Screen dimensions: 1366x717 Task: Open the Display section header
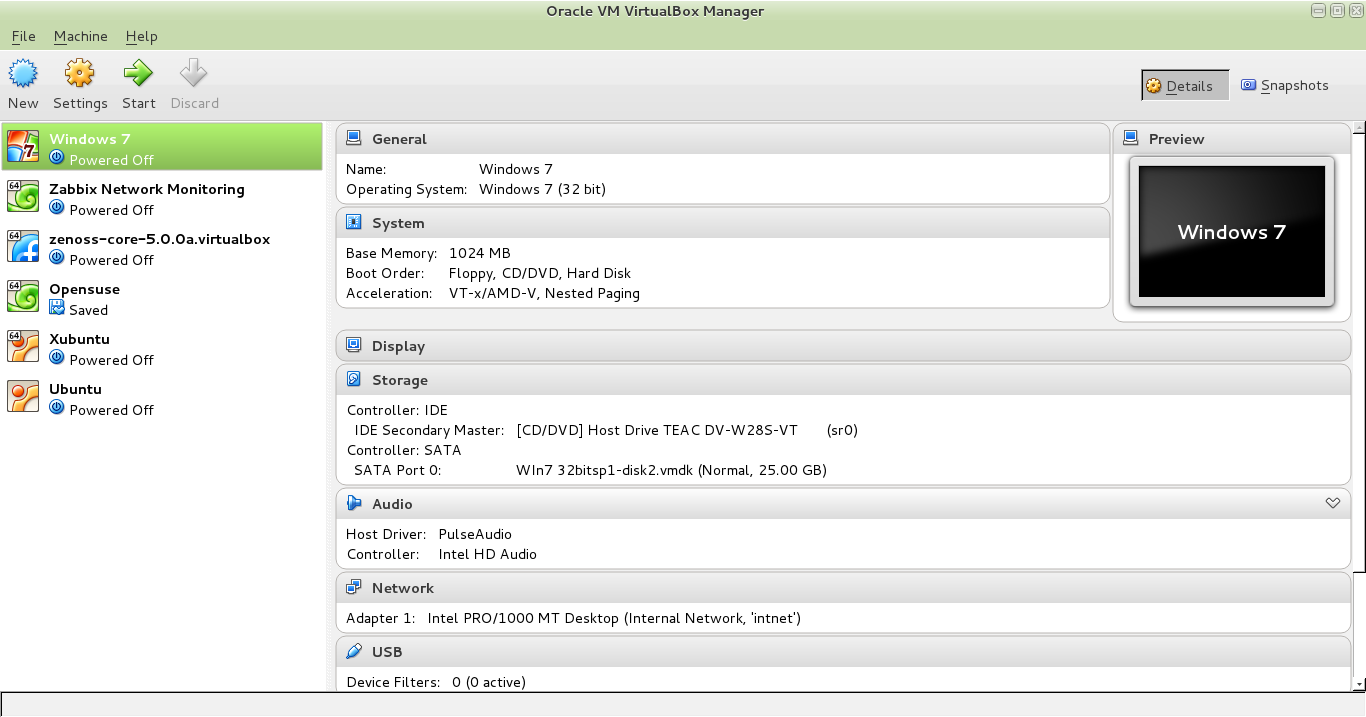[843, 346]
